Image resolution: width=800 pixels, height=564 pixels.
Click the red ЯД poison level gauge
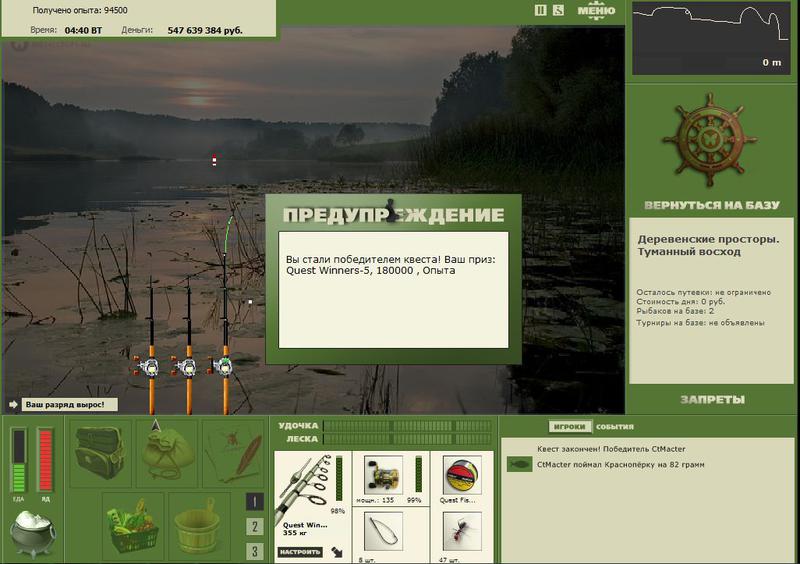[45, 461]
